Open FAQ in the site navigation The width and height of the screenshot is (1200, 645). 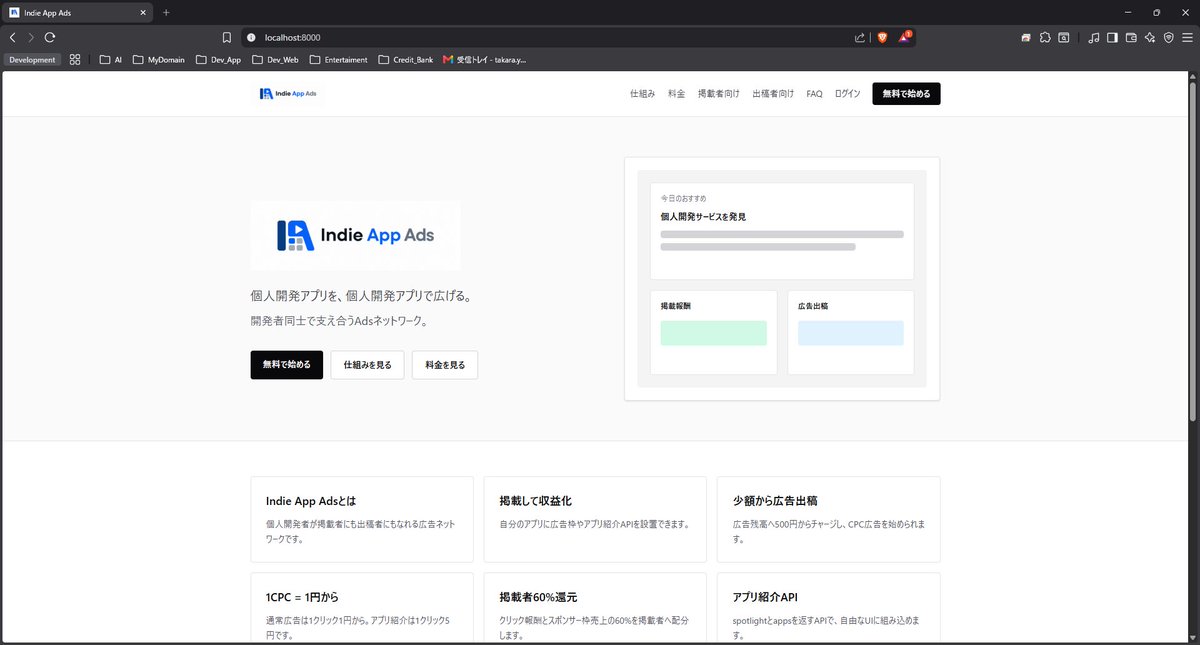[814, 93]
